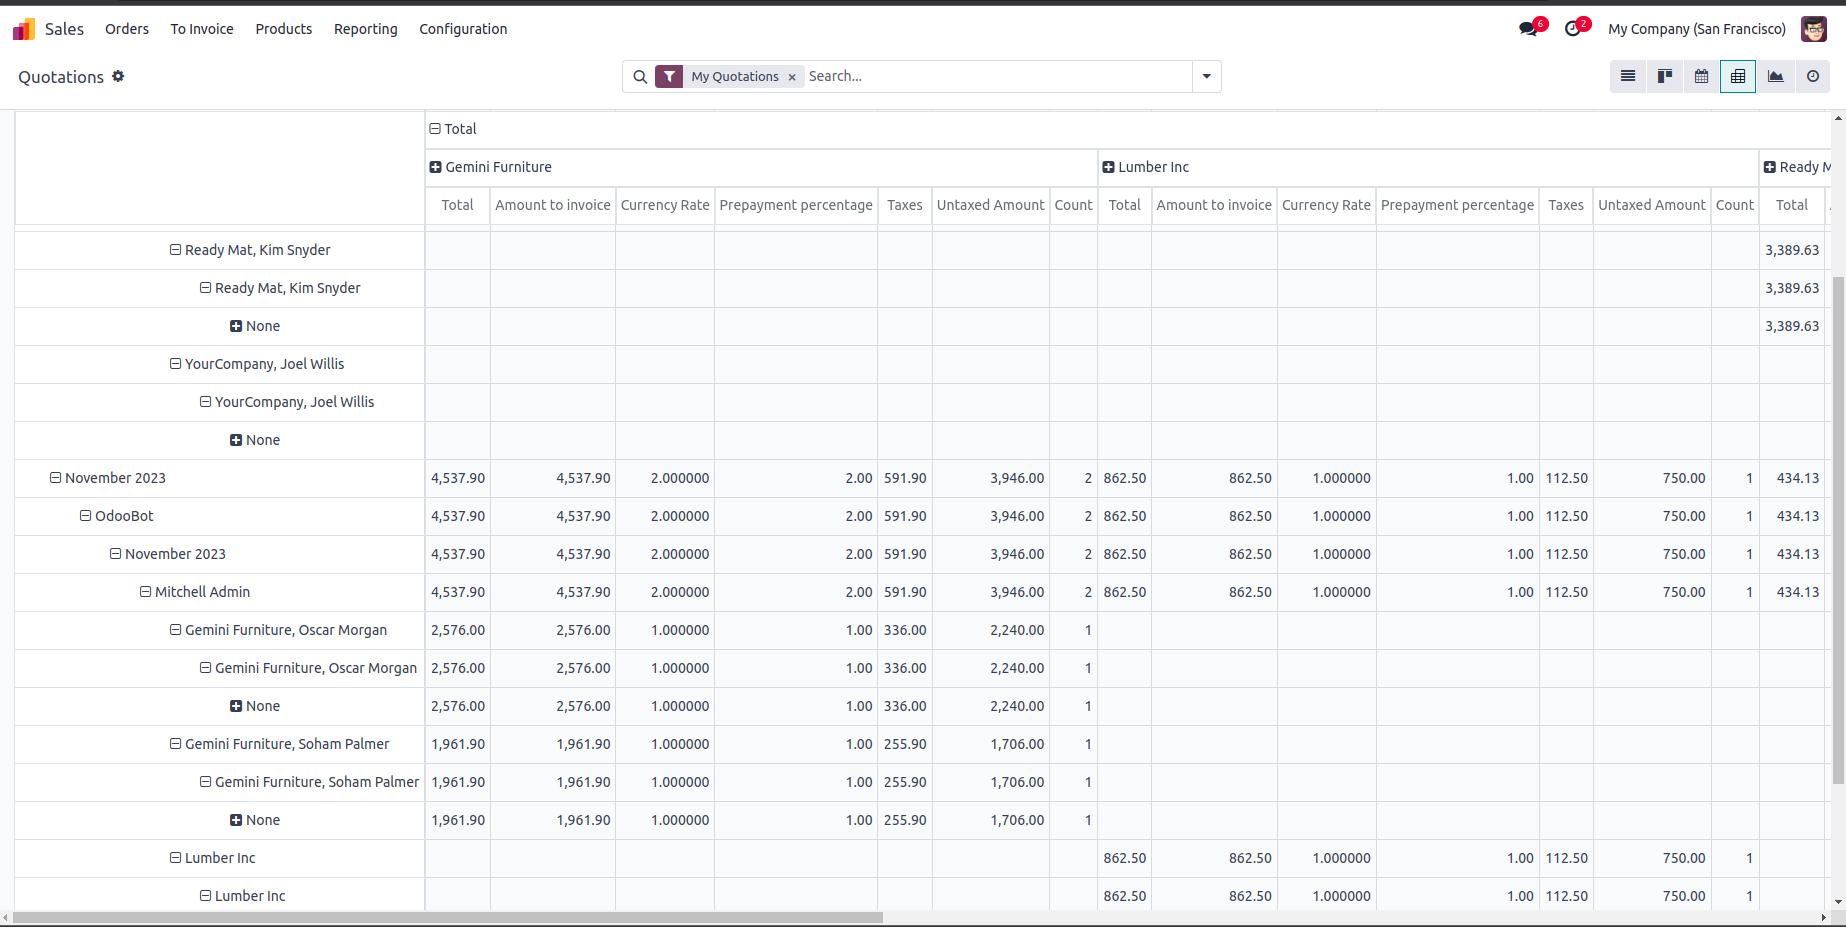Open the activity view clock icon
This screenshot has width=1846, height=927.
coord(1812,77)
